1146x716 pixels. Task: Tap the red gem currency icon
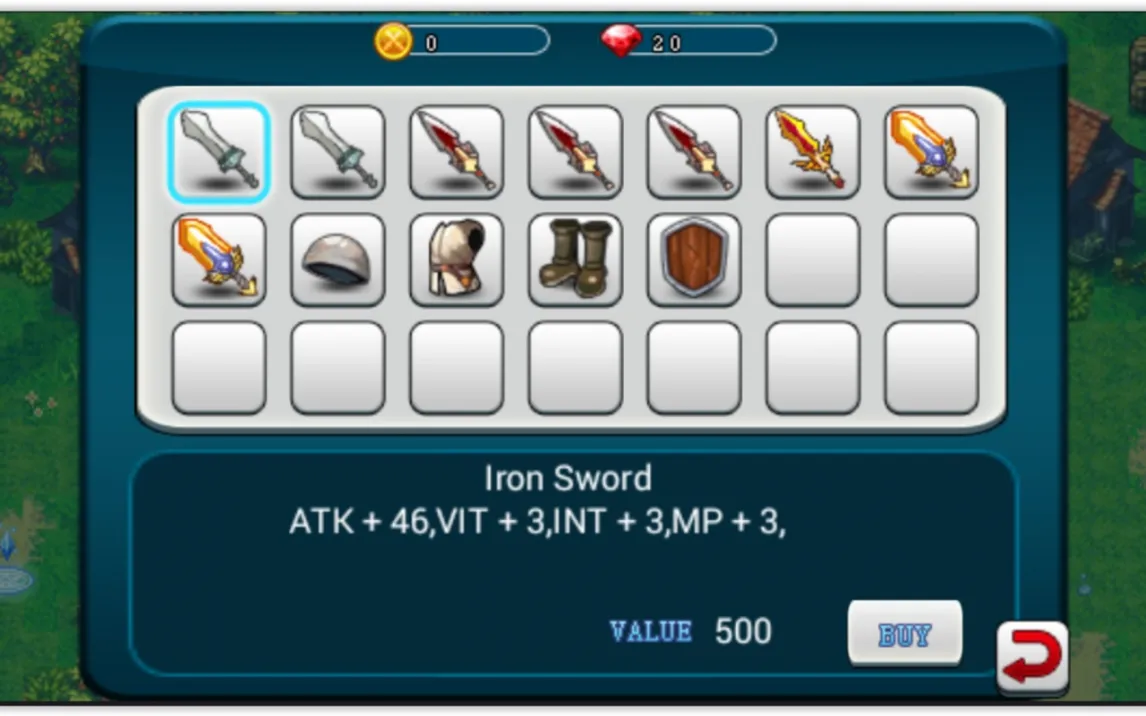click(x=621, y=41)
